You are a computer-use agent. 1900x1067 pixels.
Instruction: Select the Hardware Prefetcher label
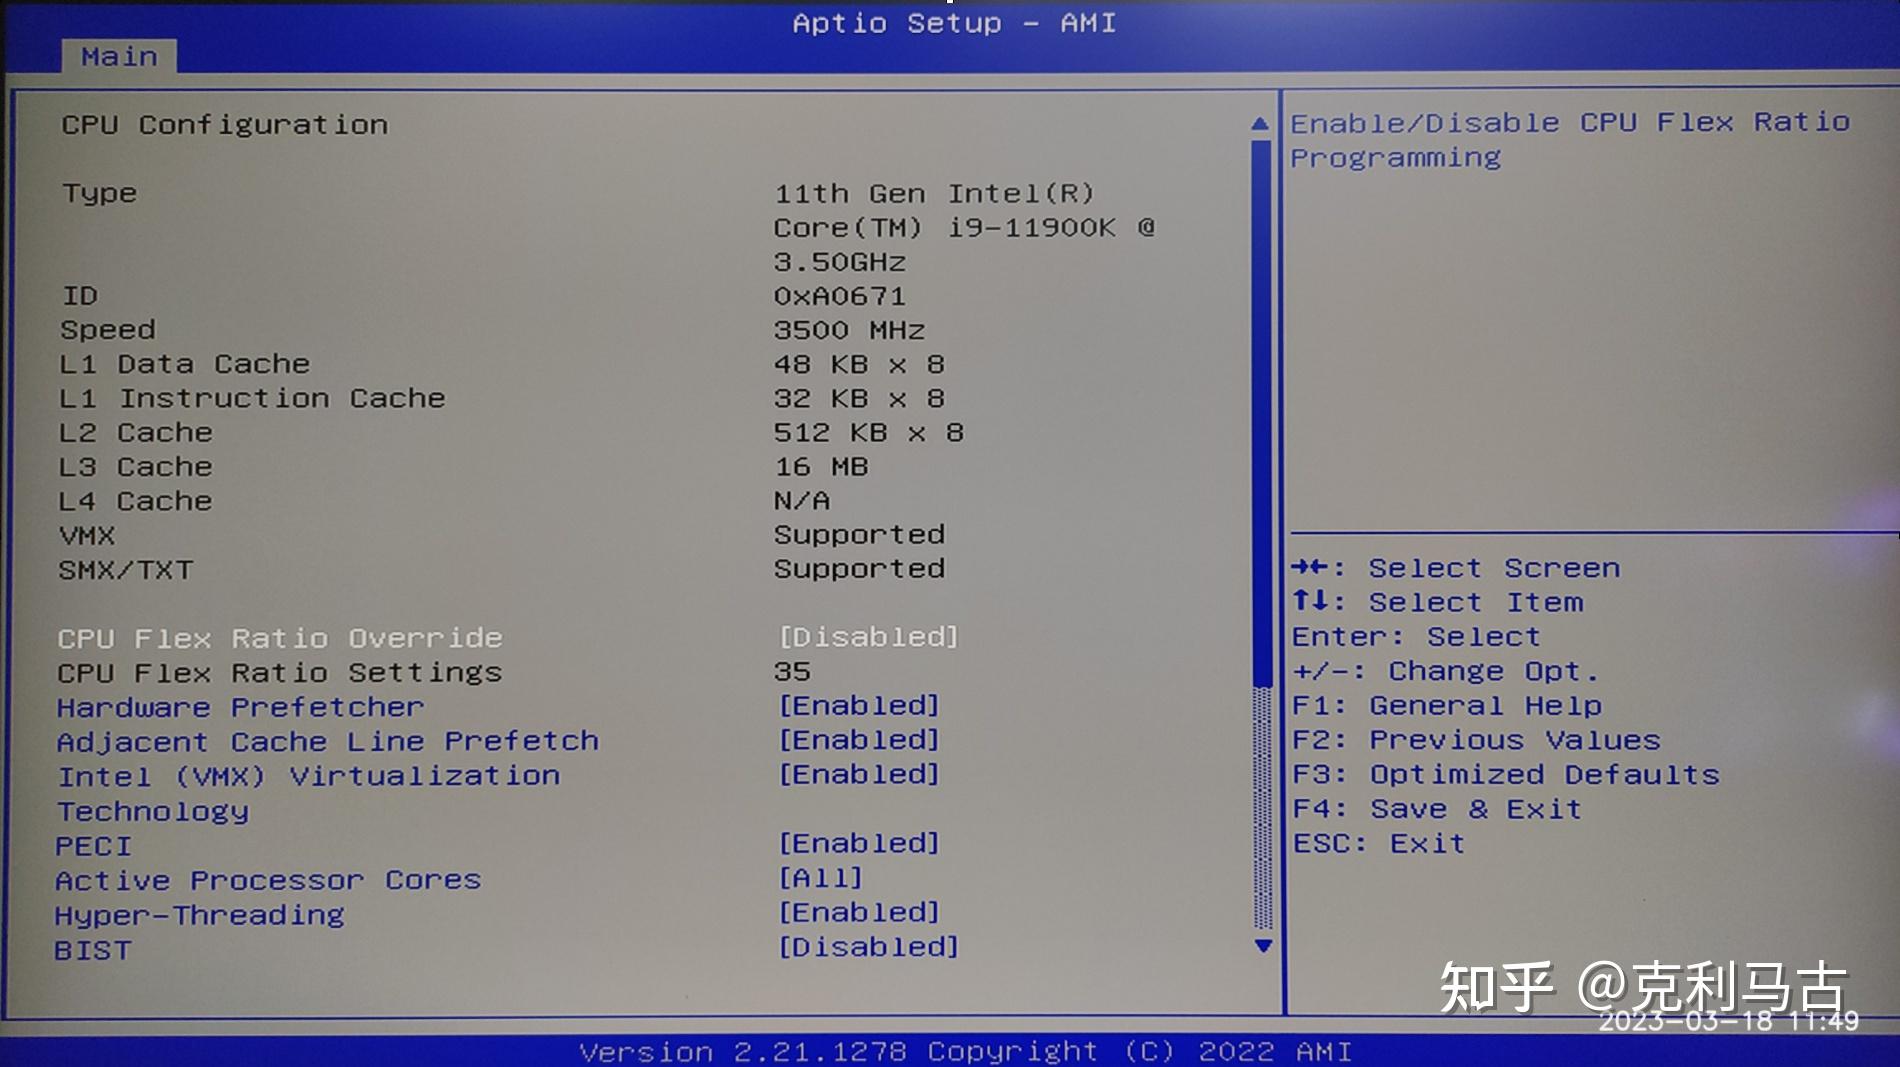[x=240, y=707]
